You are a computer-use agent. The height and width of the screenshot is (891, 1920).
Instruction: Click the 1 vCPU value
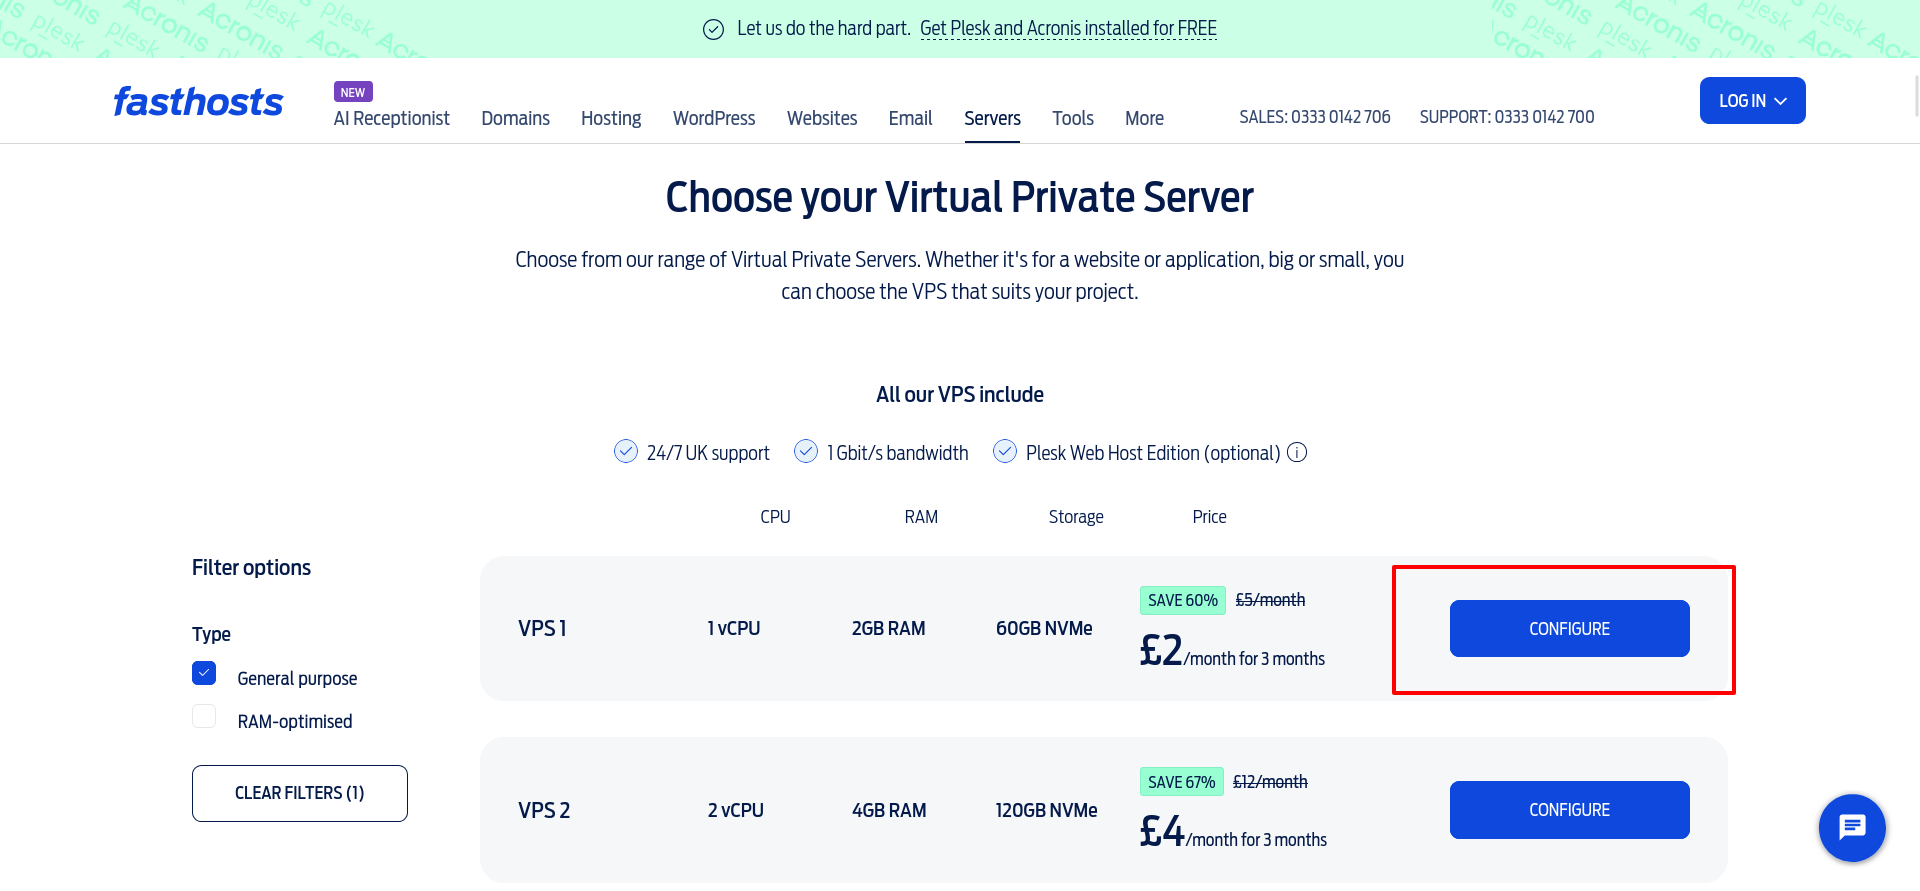(734, 628)
